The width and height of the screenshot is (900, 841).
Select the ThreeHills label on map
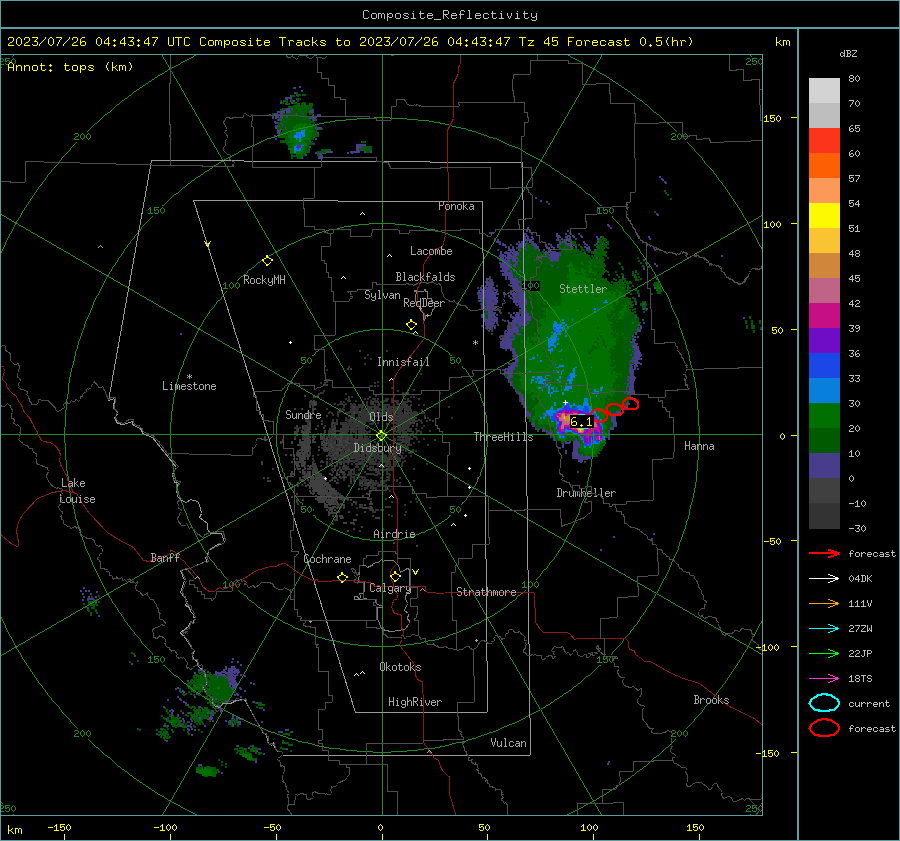point(503,437)
